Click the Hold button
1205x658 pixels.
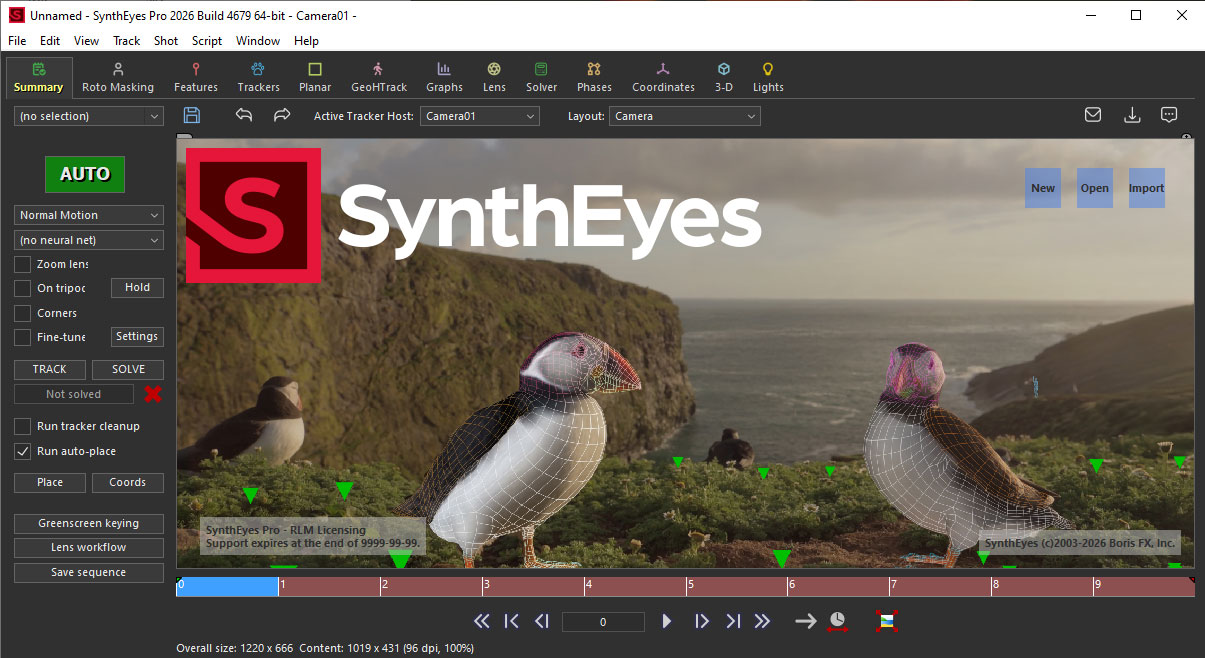pyautogui.click(x=137, y=288)
